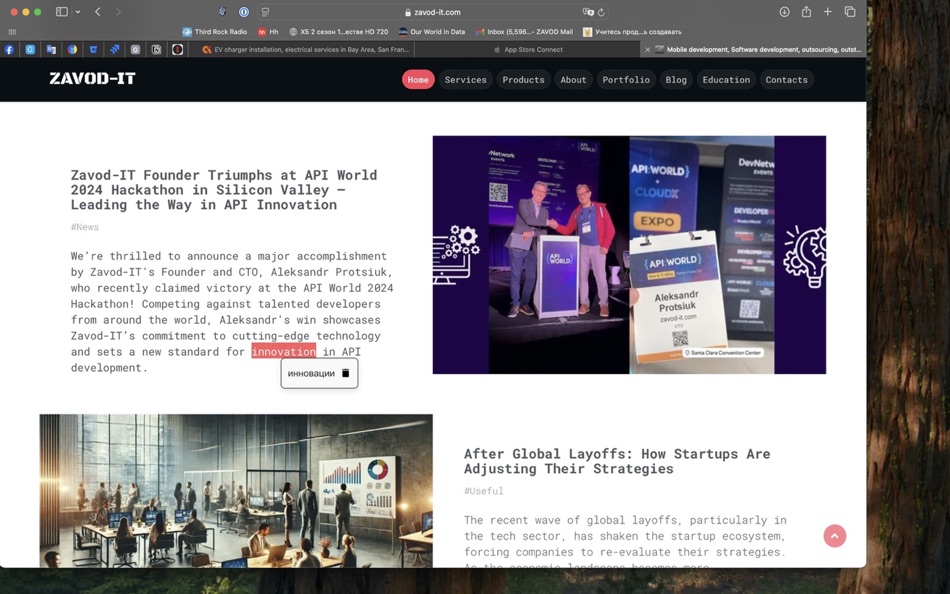Open the startup office illustration image
This screenshot has width=950, height=594.
tap(236, 491)
